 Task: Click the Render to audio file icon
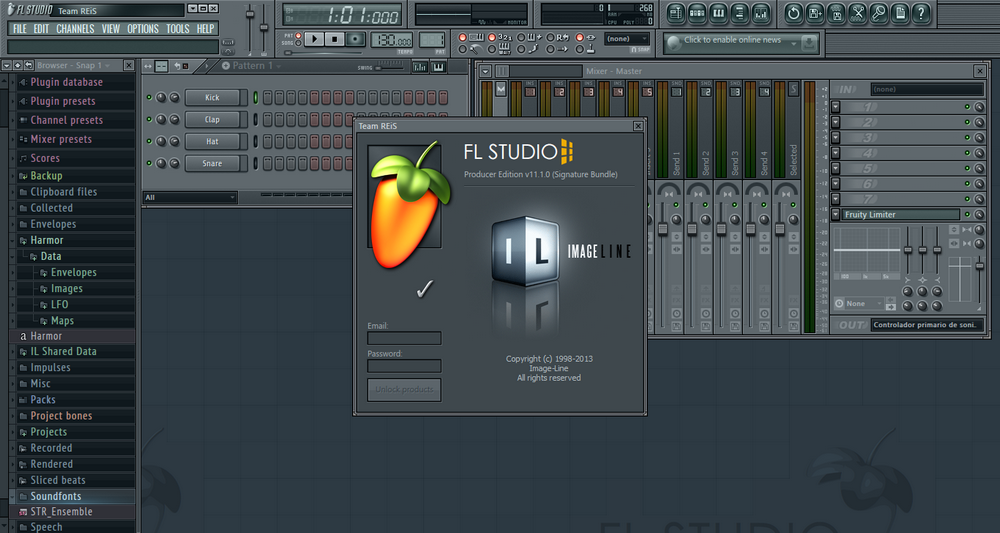click(837, 13)
